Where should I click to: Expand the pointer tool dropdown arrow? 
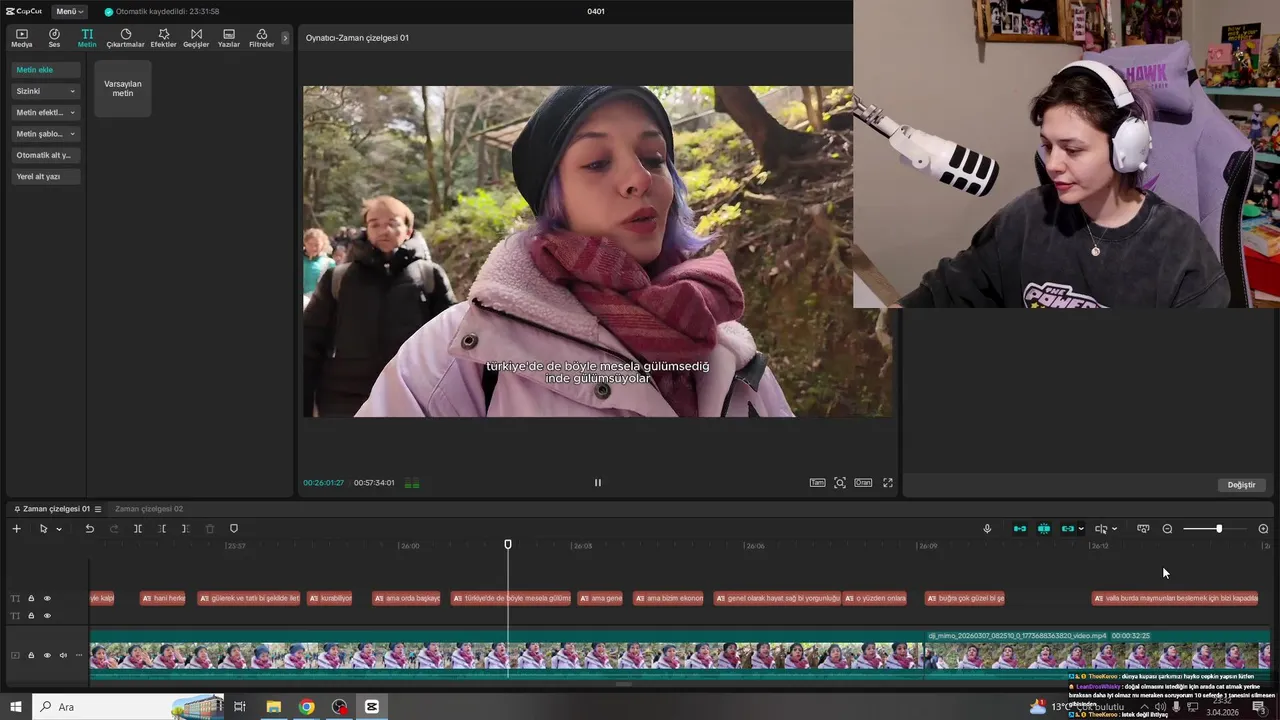[59, 529]
